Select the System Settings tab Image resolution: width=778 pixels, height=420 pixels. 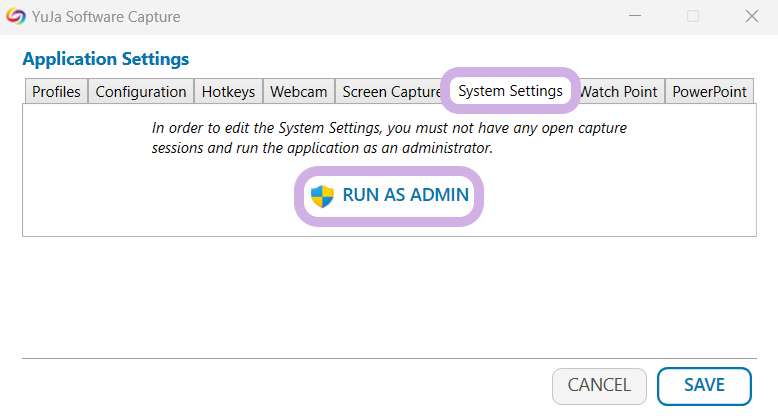point(510,91)
